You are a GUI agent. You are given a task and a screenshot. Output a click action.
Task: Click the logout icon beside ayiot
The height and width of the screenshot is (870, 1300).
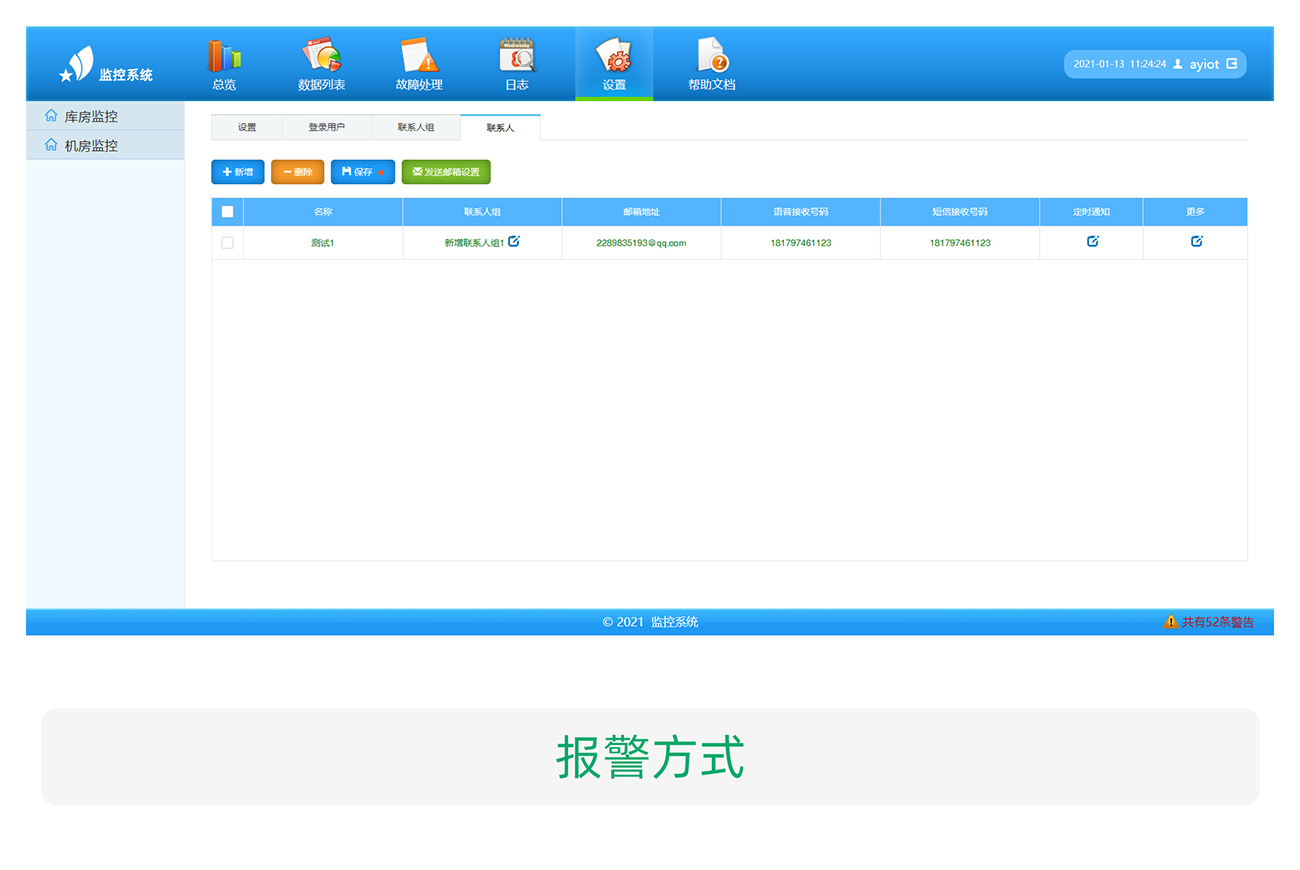[x=1232, y=64]
